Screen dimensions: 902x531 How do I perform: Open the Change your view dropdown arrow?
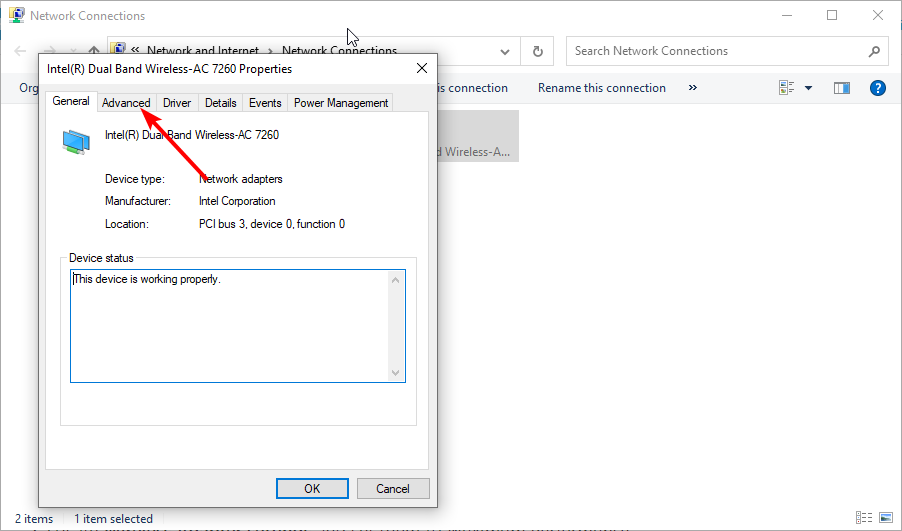coord(808,88)
